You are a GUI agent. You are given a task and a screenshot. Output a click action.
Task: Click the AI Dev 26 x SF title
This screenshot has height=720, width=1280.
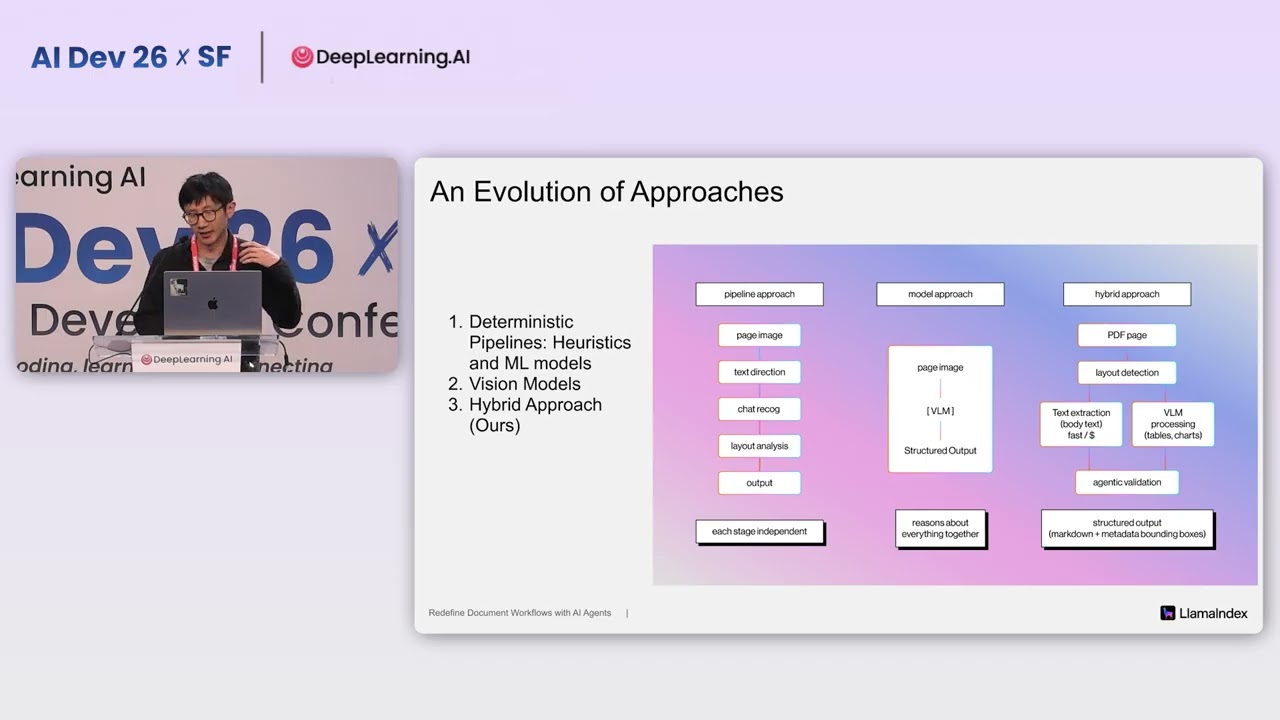click(131, 57)
